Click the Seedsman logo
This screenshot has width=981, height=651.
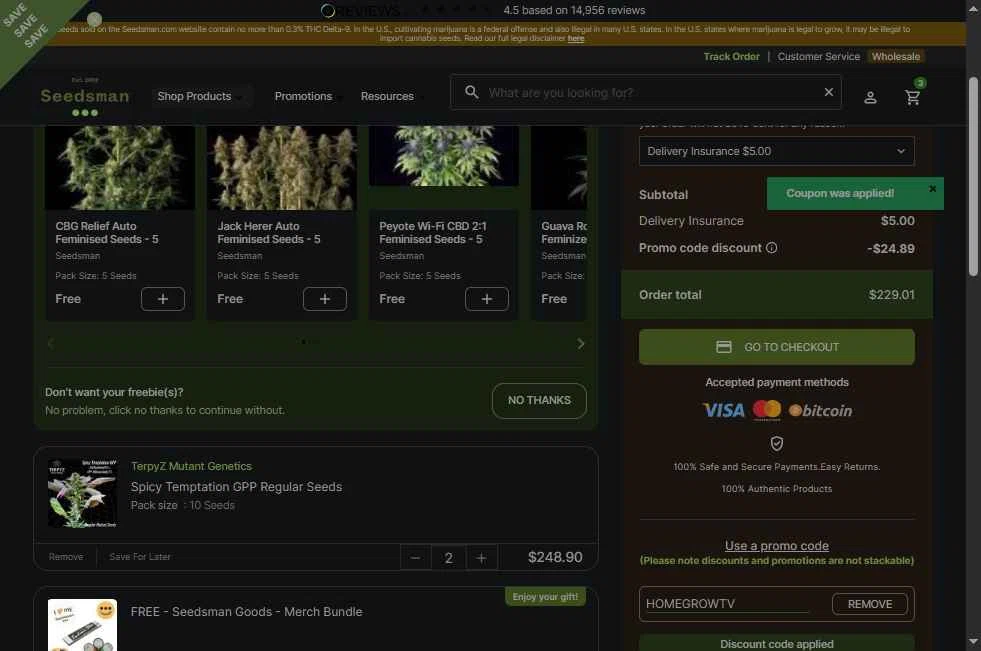coord(85,96)
